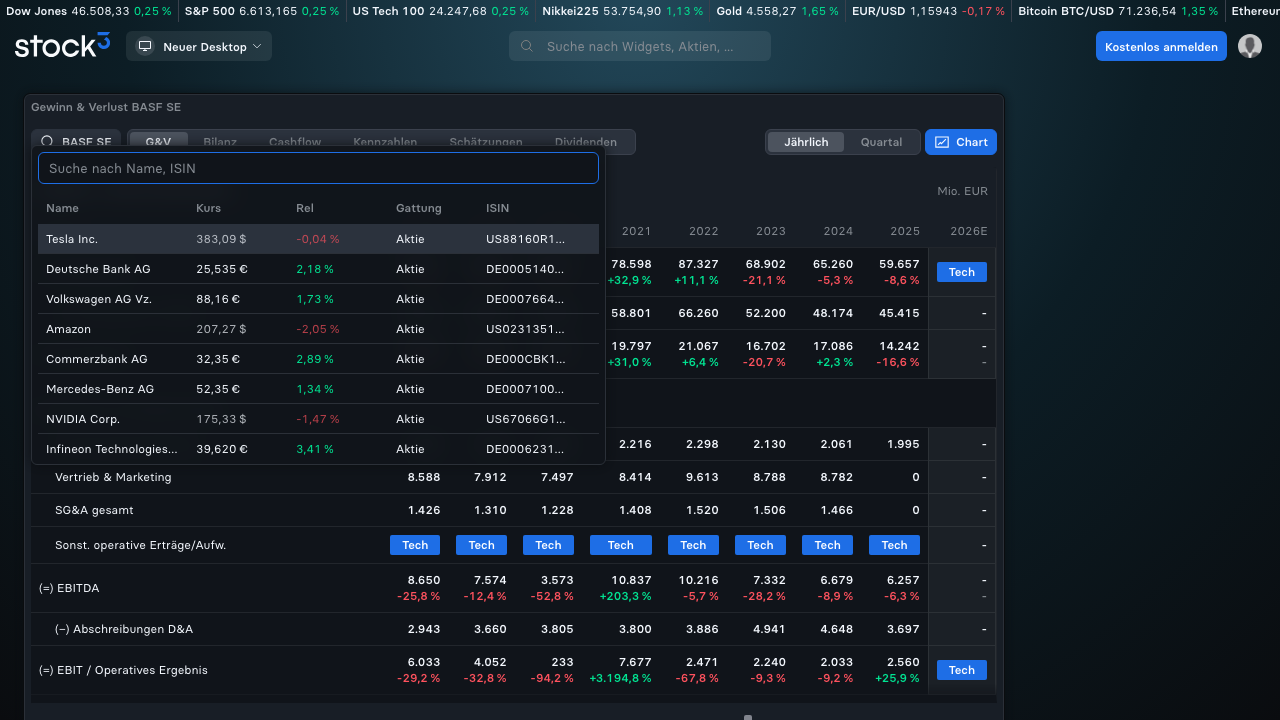Click the 'Mio. EUR' unit label
The width and height of the screenshot is (1280, 720).
pyautogui.click(x=962, y=191)
